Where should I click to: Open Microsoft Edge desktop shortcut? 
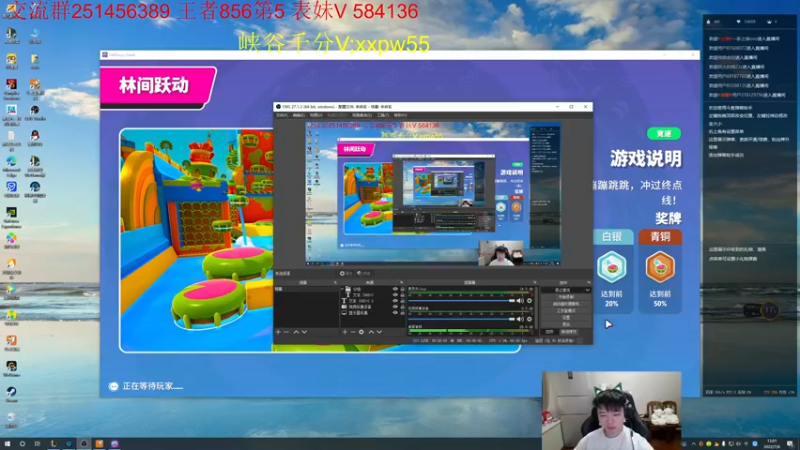point(11,165)
